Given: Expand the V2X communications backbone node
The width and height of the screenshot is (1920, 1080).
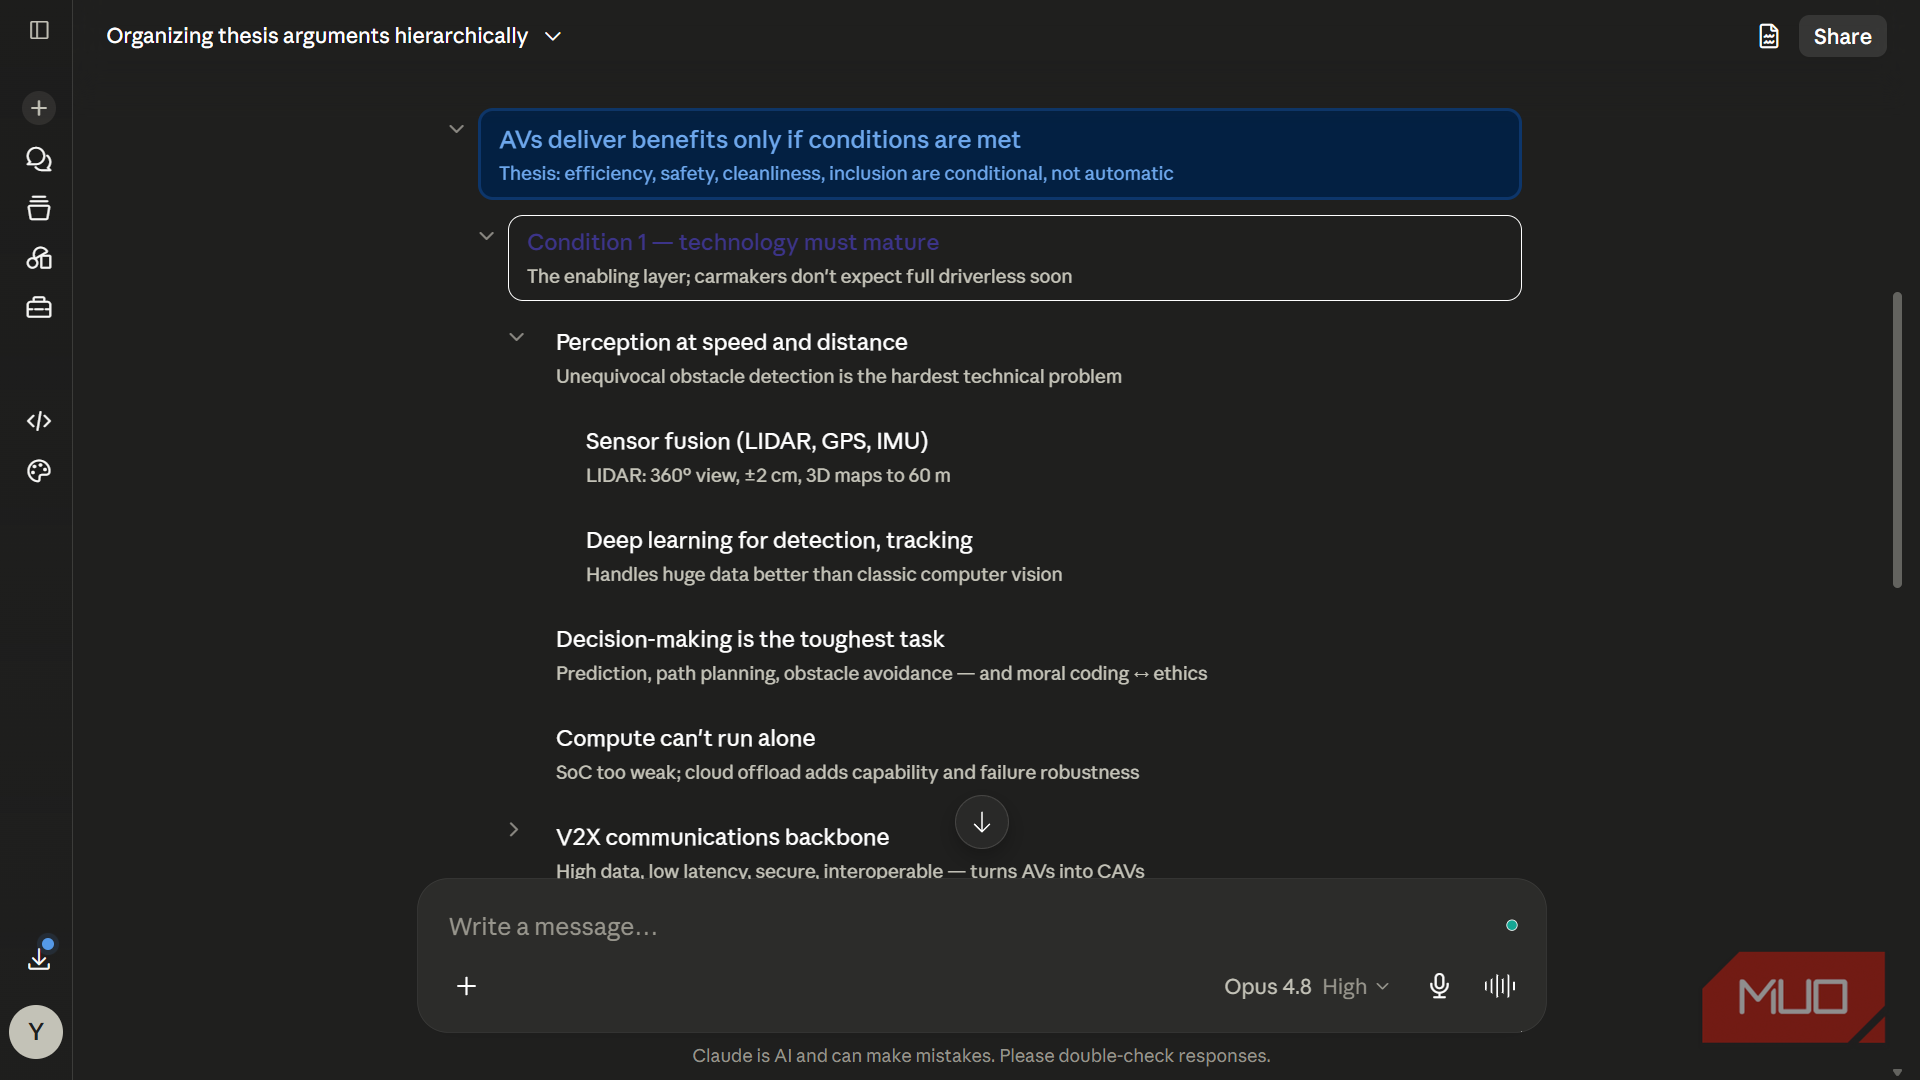Looking at the screenshot, I should [x=513, y=829].
